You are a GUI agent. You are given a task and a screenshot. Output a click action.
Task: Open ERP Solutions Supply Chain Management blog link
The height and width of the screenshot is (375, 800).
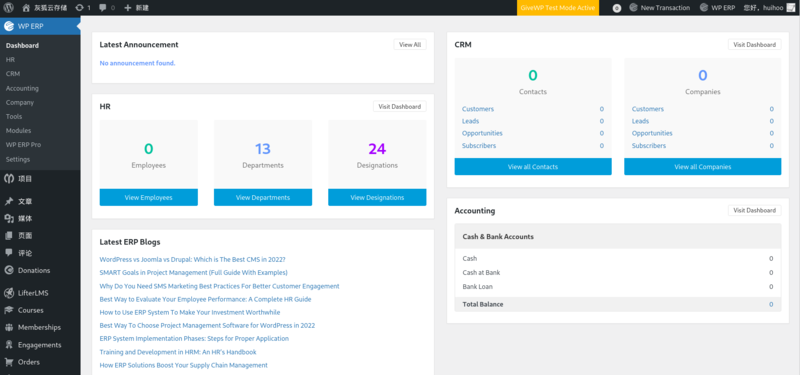coord(184,365)
